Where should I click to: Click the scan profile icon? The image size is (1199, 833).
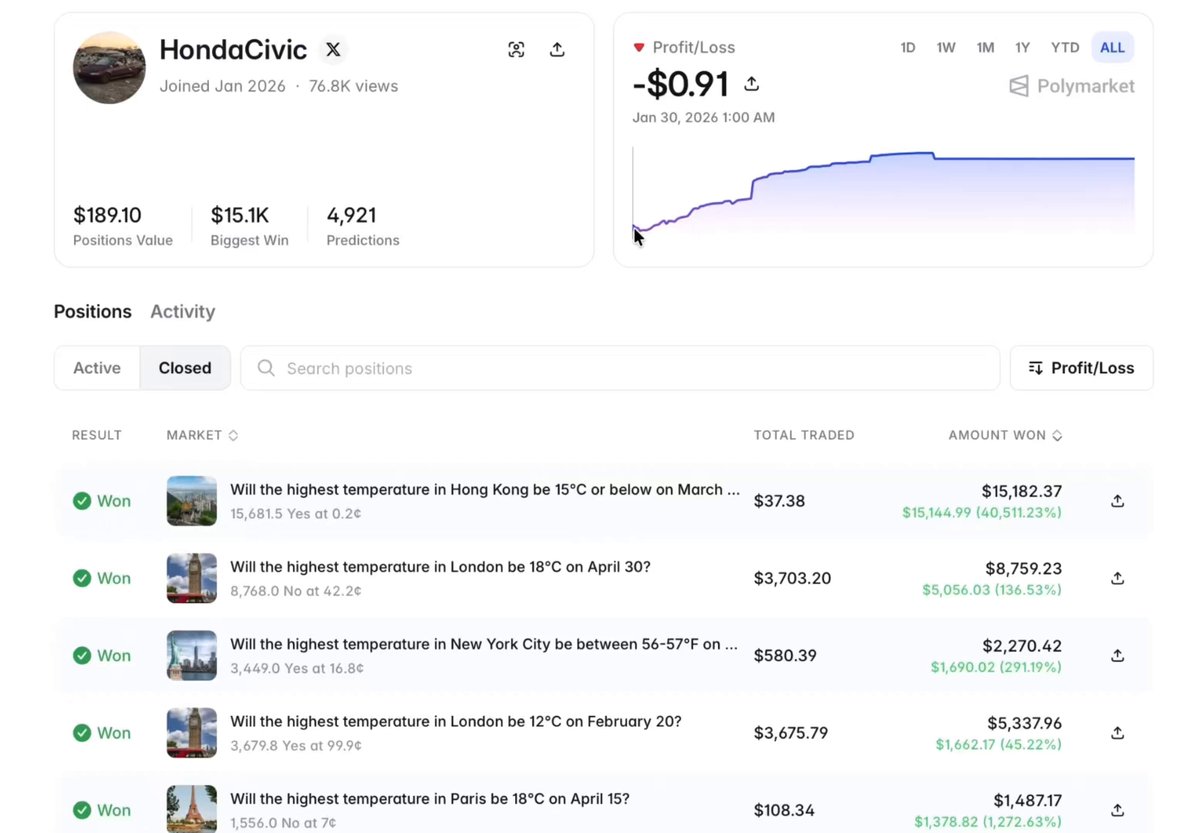point(516,50)
